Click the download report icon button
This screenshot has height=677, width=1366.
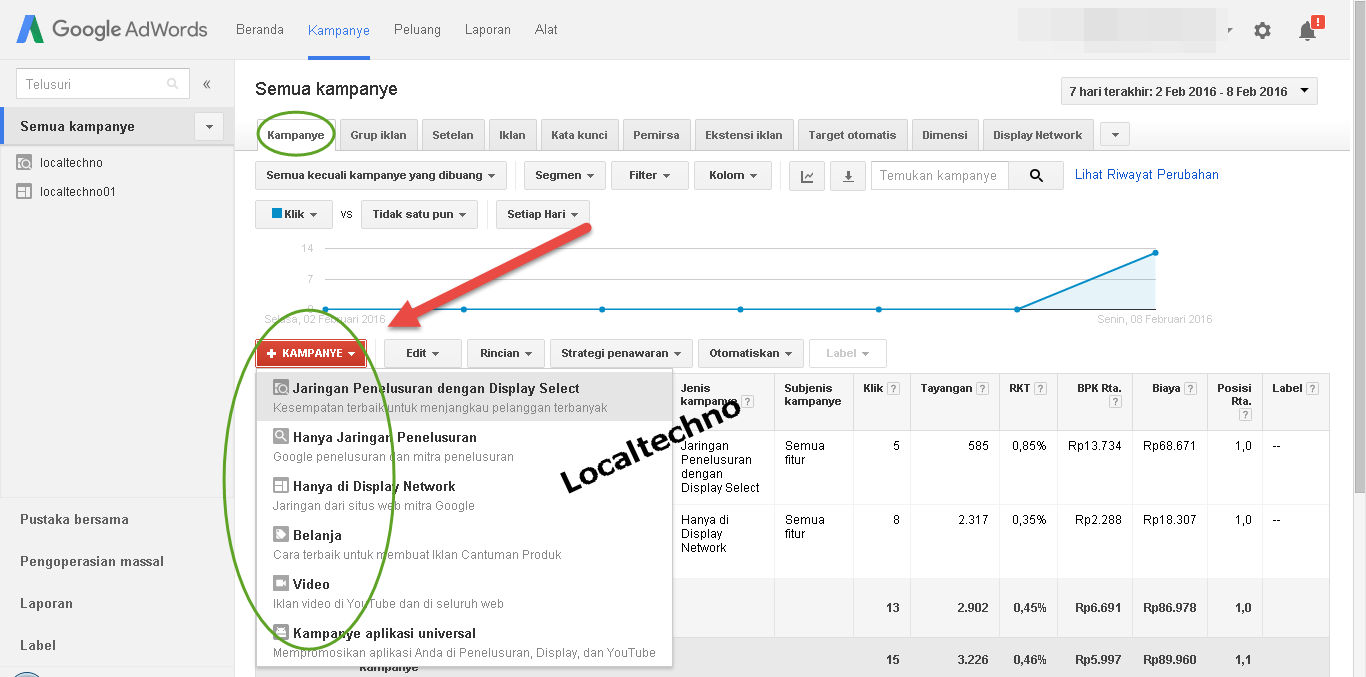pos(848,176)
